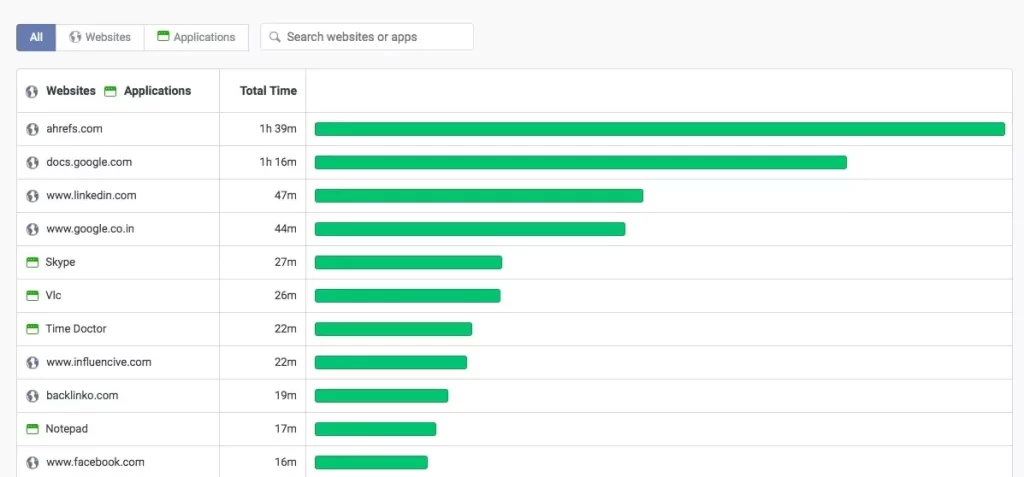Select the All filter tab
This screenshot has width=1024, height=477.
(37, 37)
